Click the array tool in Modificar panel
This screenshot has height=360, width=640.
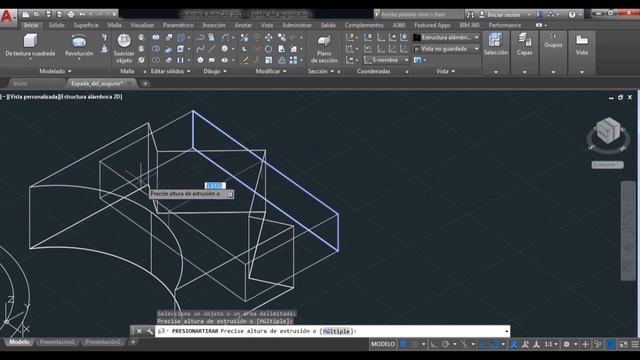tap(293, 60)
